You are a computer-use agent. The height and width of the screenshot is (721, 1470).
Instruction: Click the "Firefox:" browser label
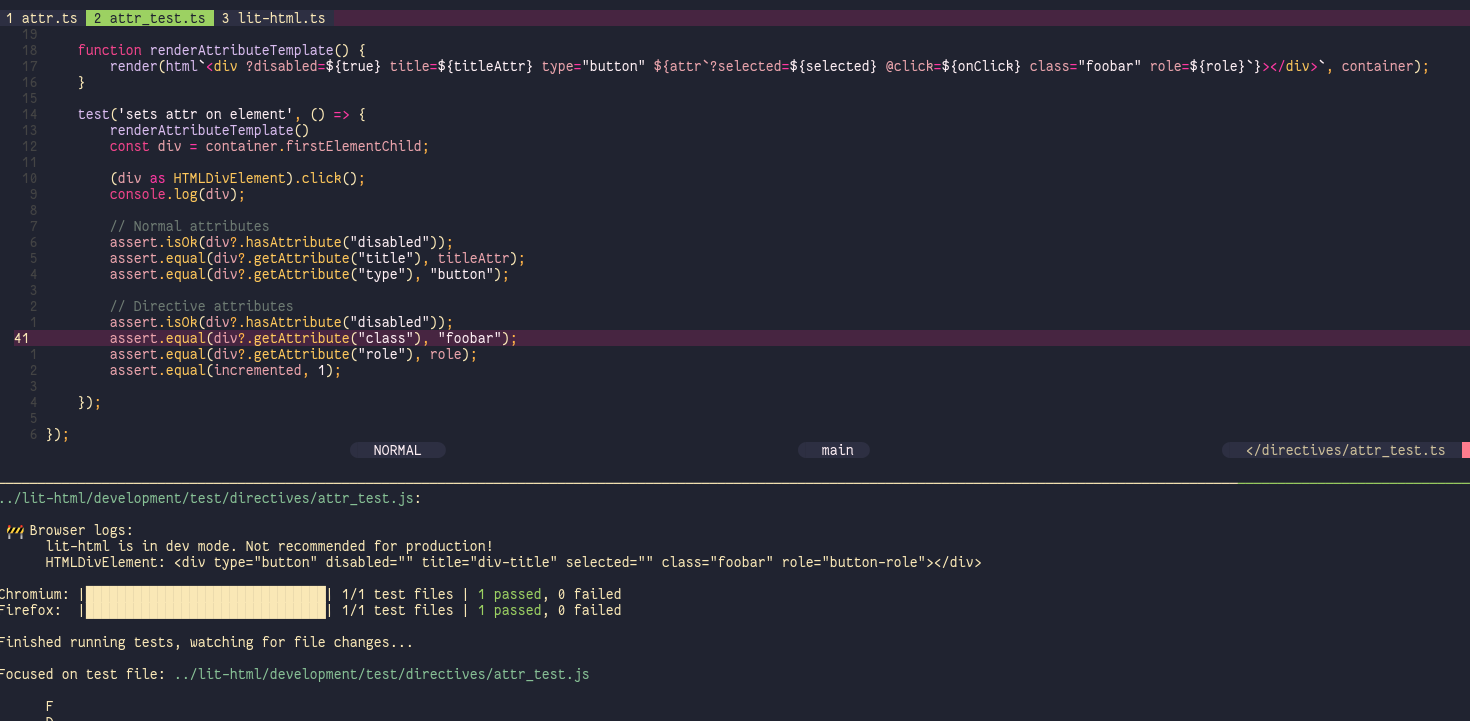pyautogui.click(x=30, y=610)
